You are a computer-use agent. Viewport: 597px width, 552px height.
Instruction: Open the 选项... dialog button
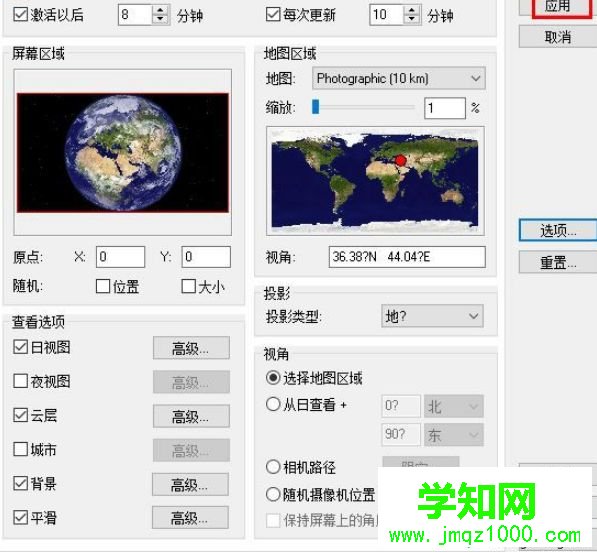(x=558, y=230)
